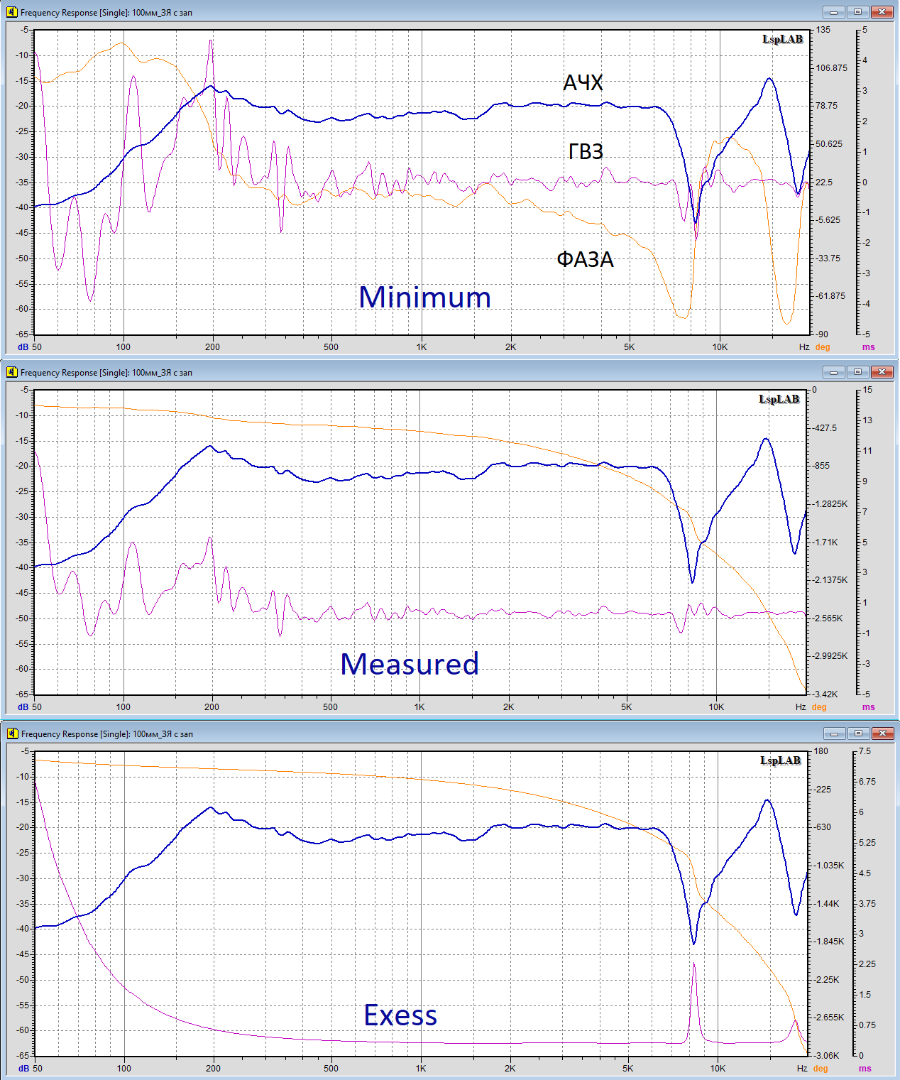This screenshot has height=1080, width=900.
Task: Click the LspLAB logo in the top graph
Action: [x=779, y=39]
